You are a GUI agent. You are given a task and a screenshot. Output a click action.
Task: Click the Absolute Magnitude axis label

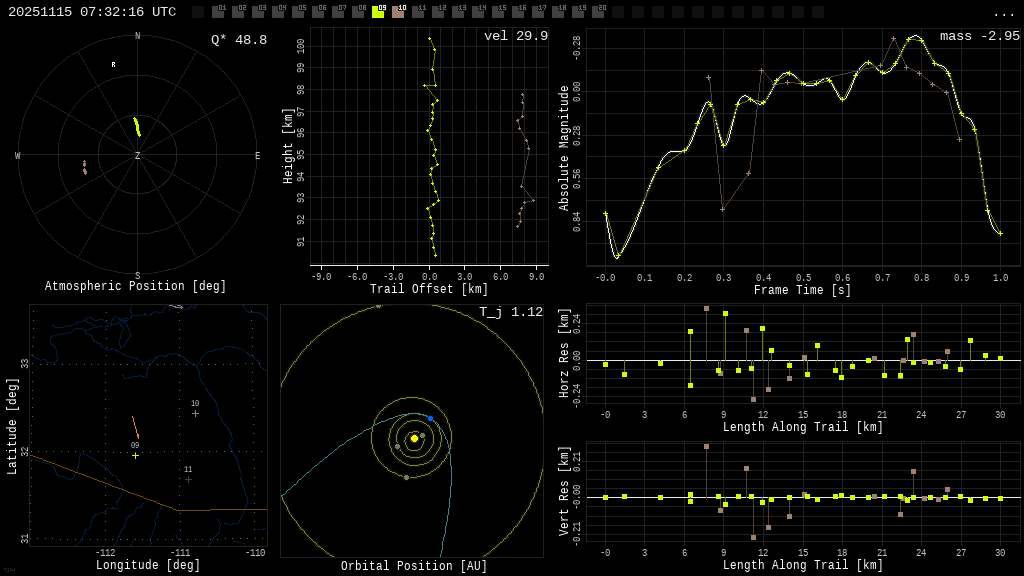[x=564, y=148]
